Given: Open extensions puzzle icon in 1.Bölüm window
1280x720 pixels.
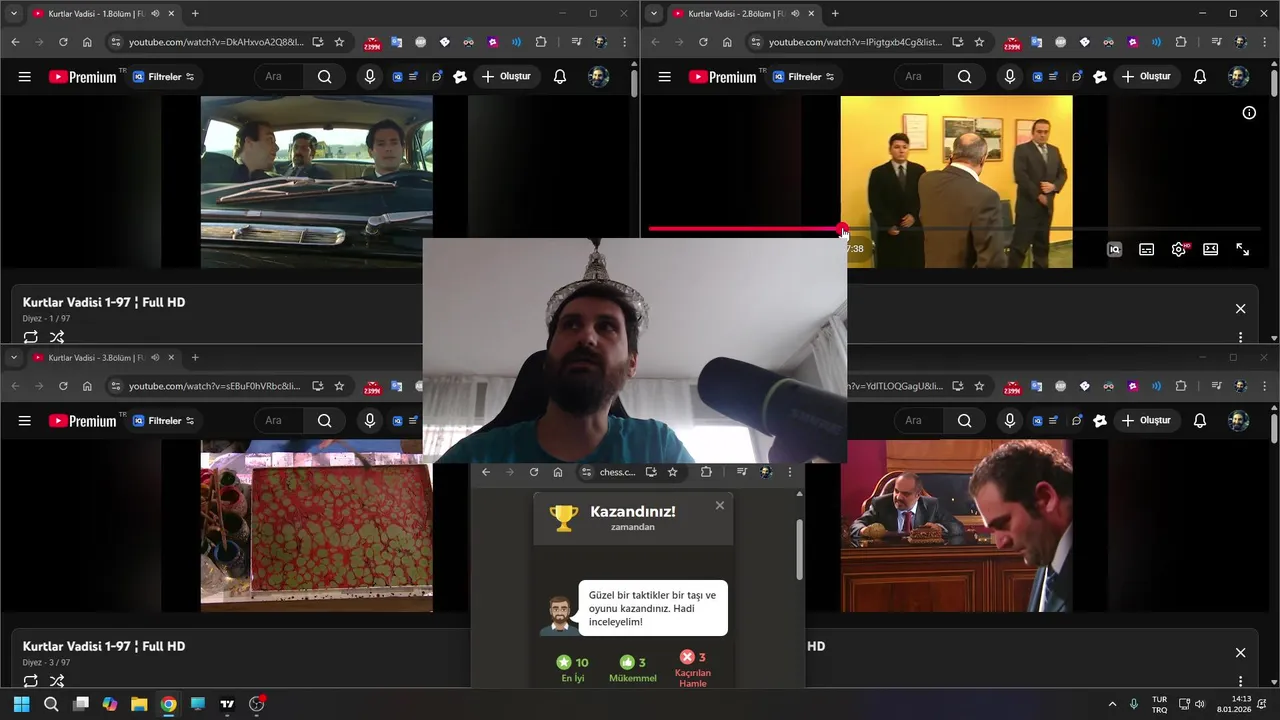Looking at the screenshot, I should click(541, 42).
